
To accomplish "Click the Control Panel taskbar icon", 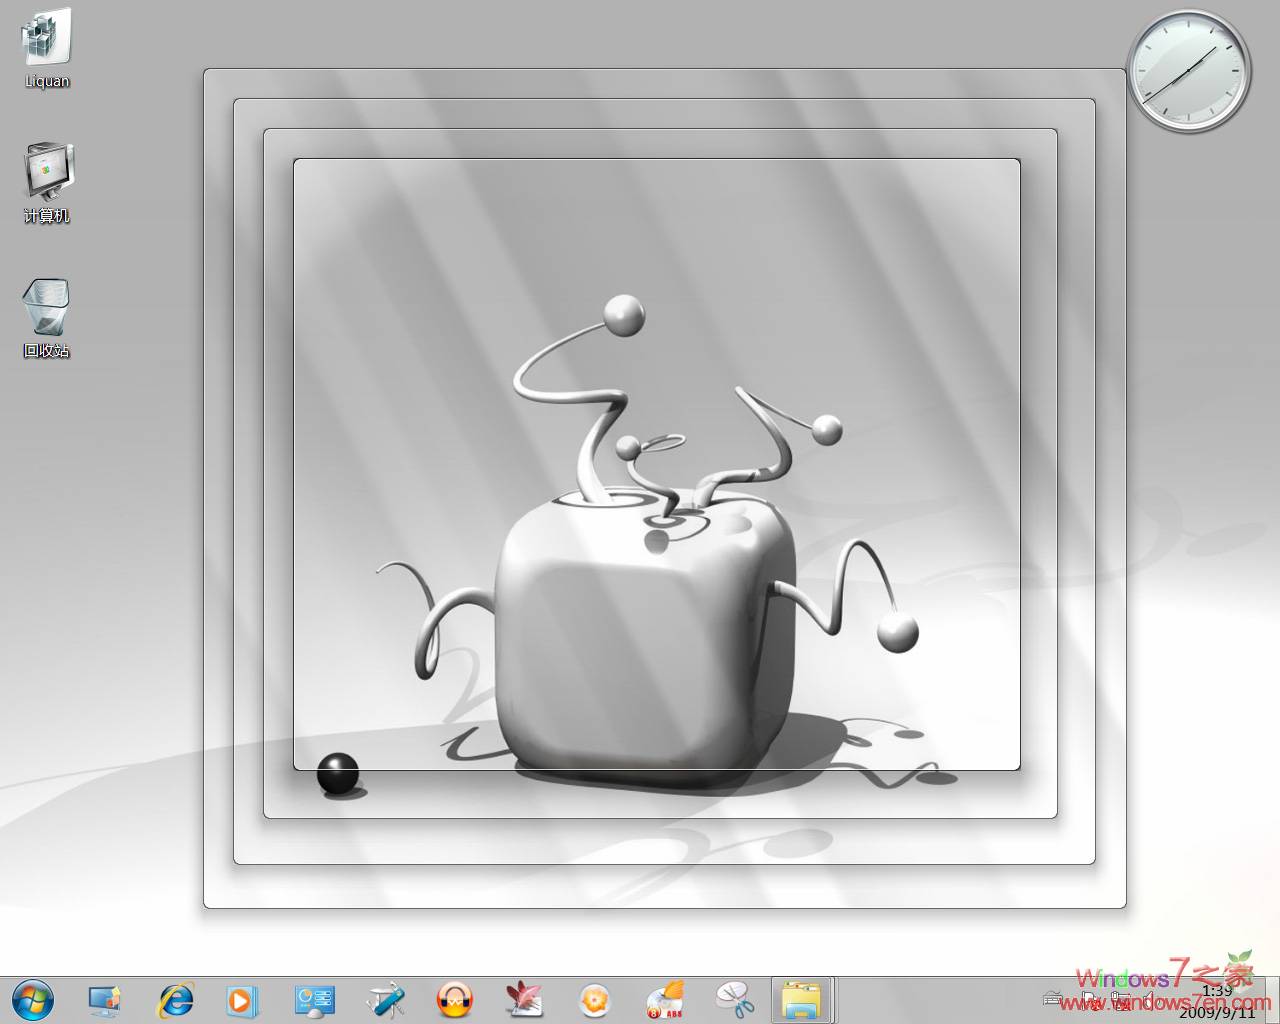I will 314,999.
